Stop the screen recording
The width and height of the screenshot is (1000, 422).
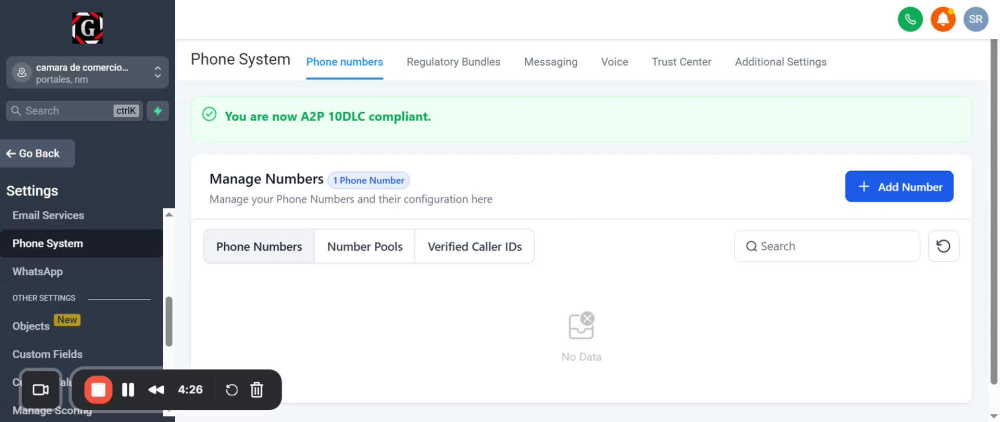(98, 389)
